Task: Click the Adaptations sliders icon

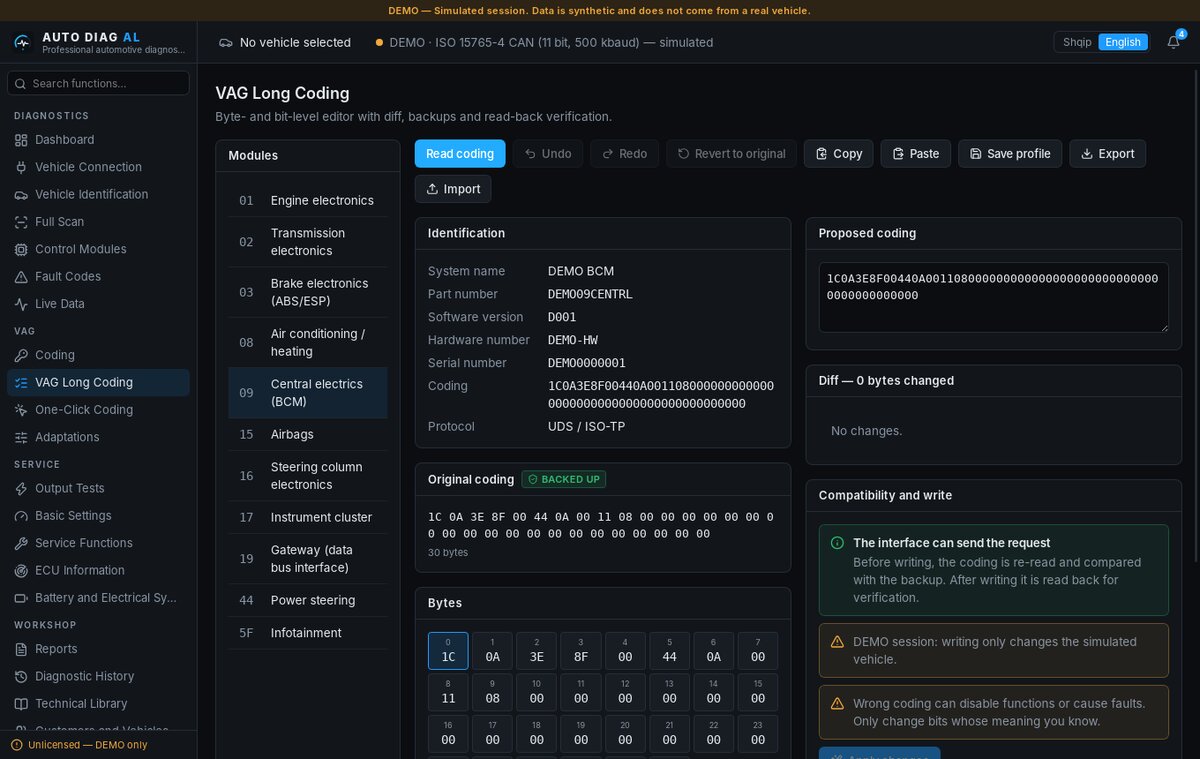Action: [x=21, y=437]
